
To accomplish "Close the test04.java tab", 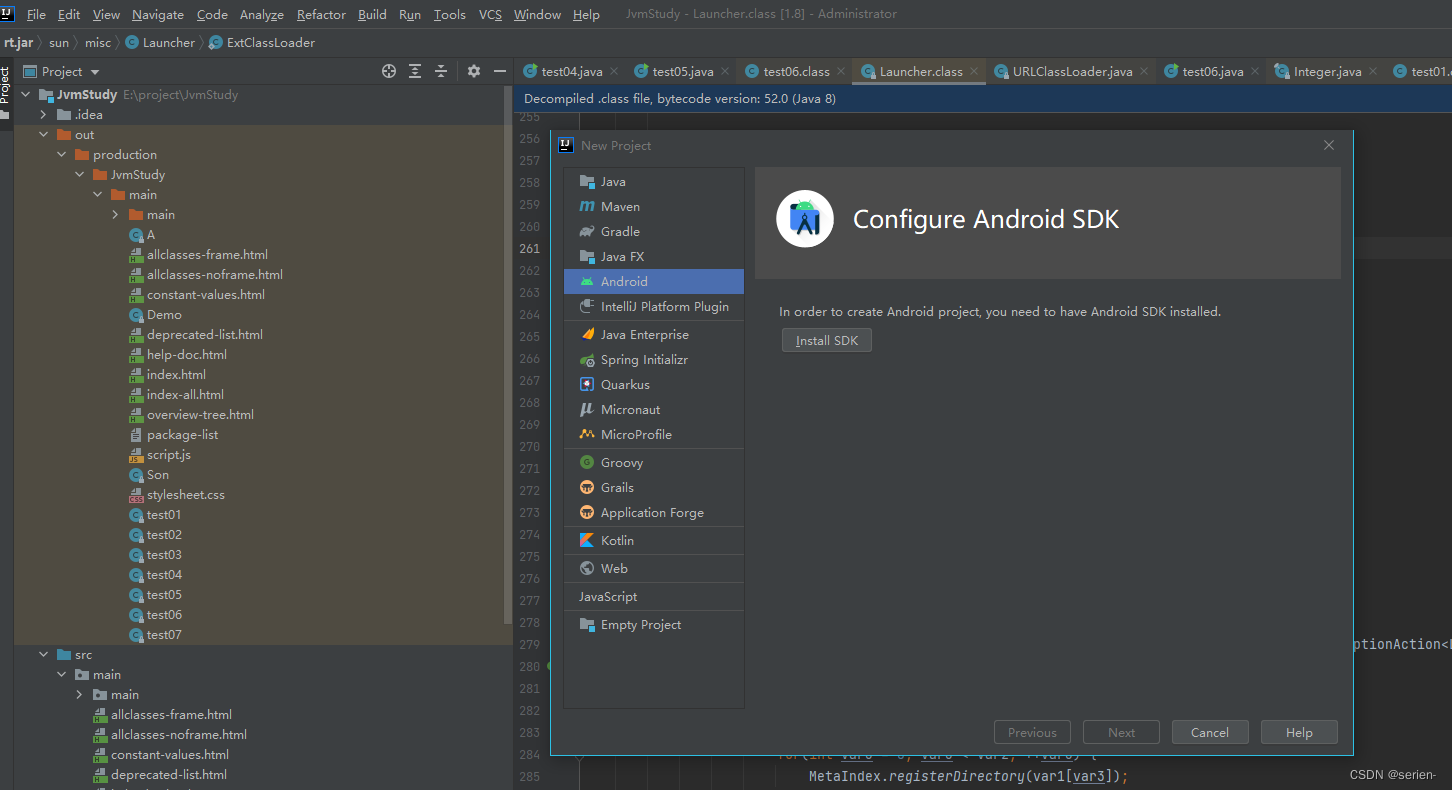I will tap(614, 71).
